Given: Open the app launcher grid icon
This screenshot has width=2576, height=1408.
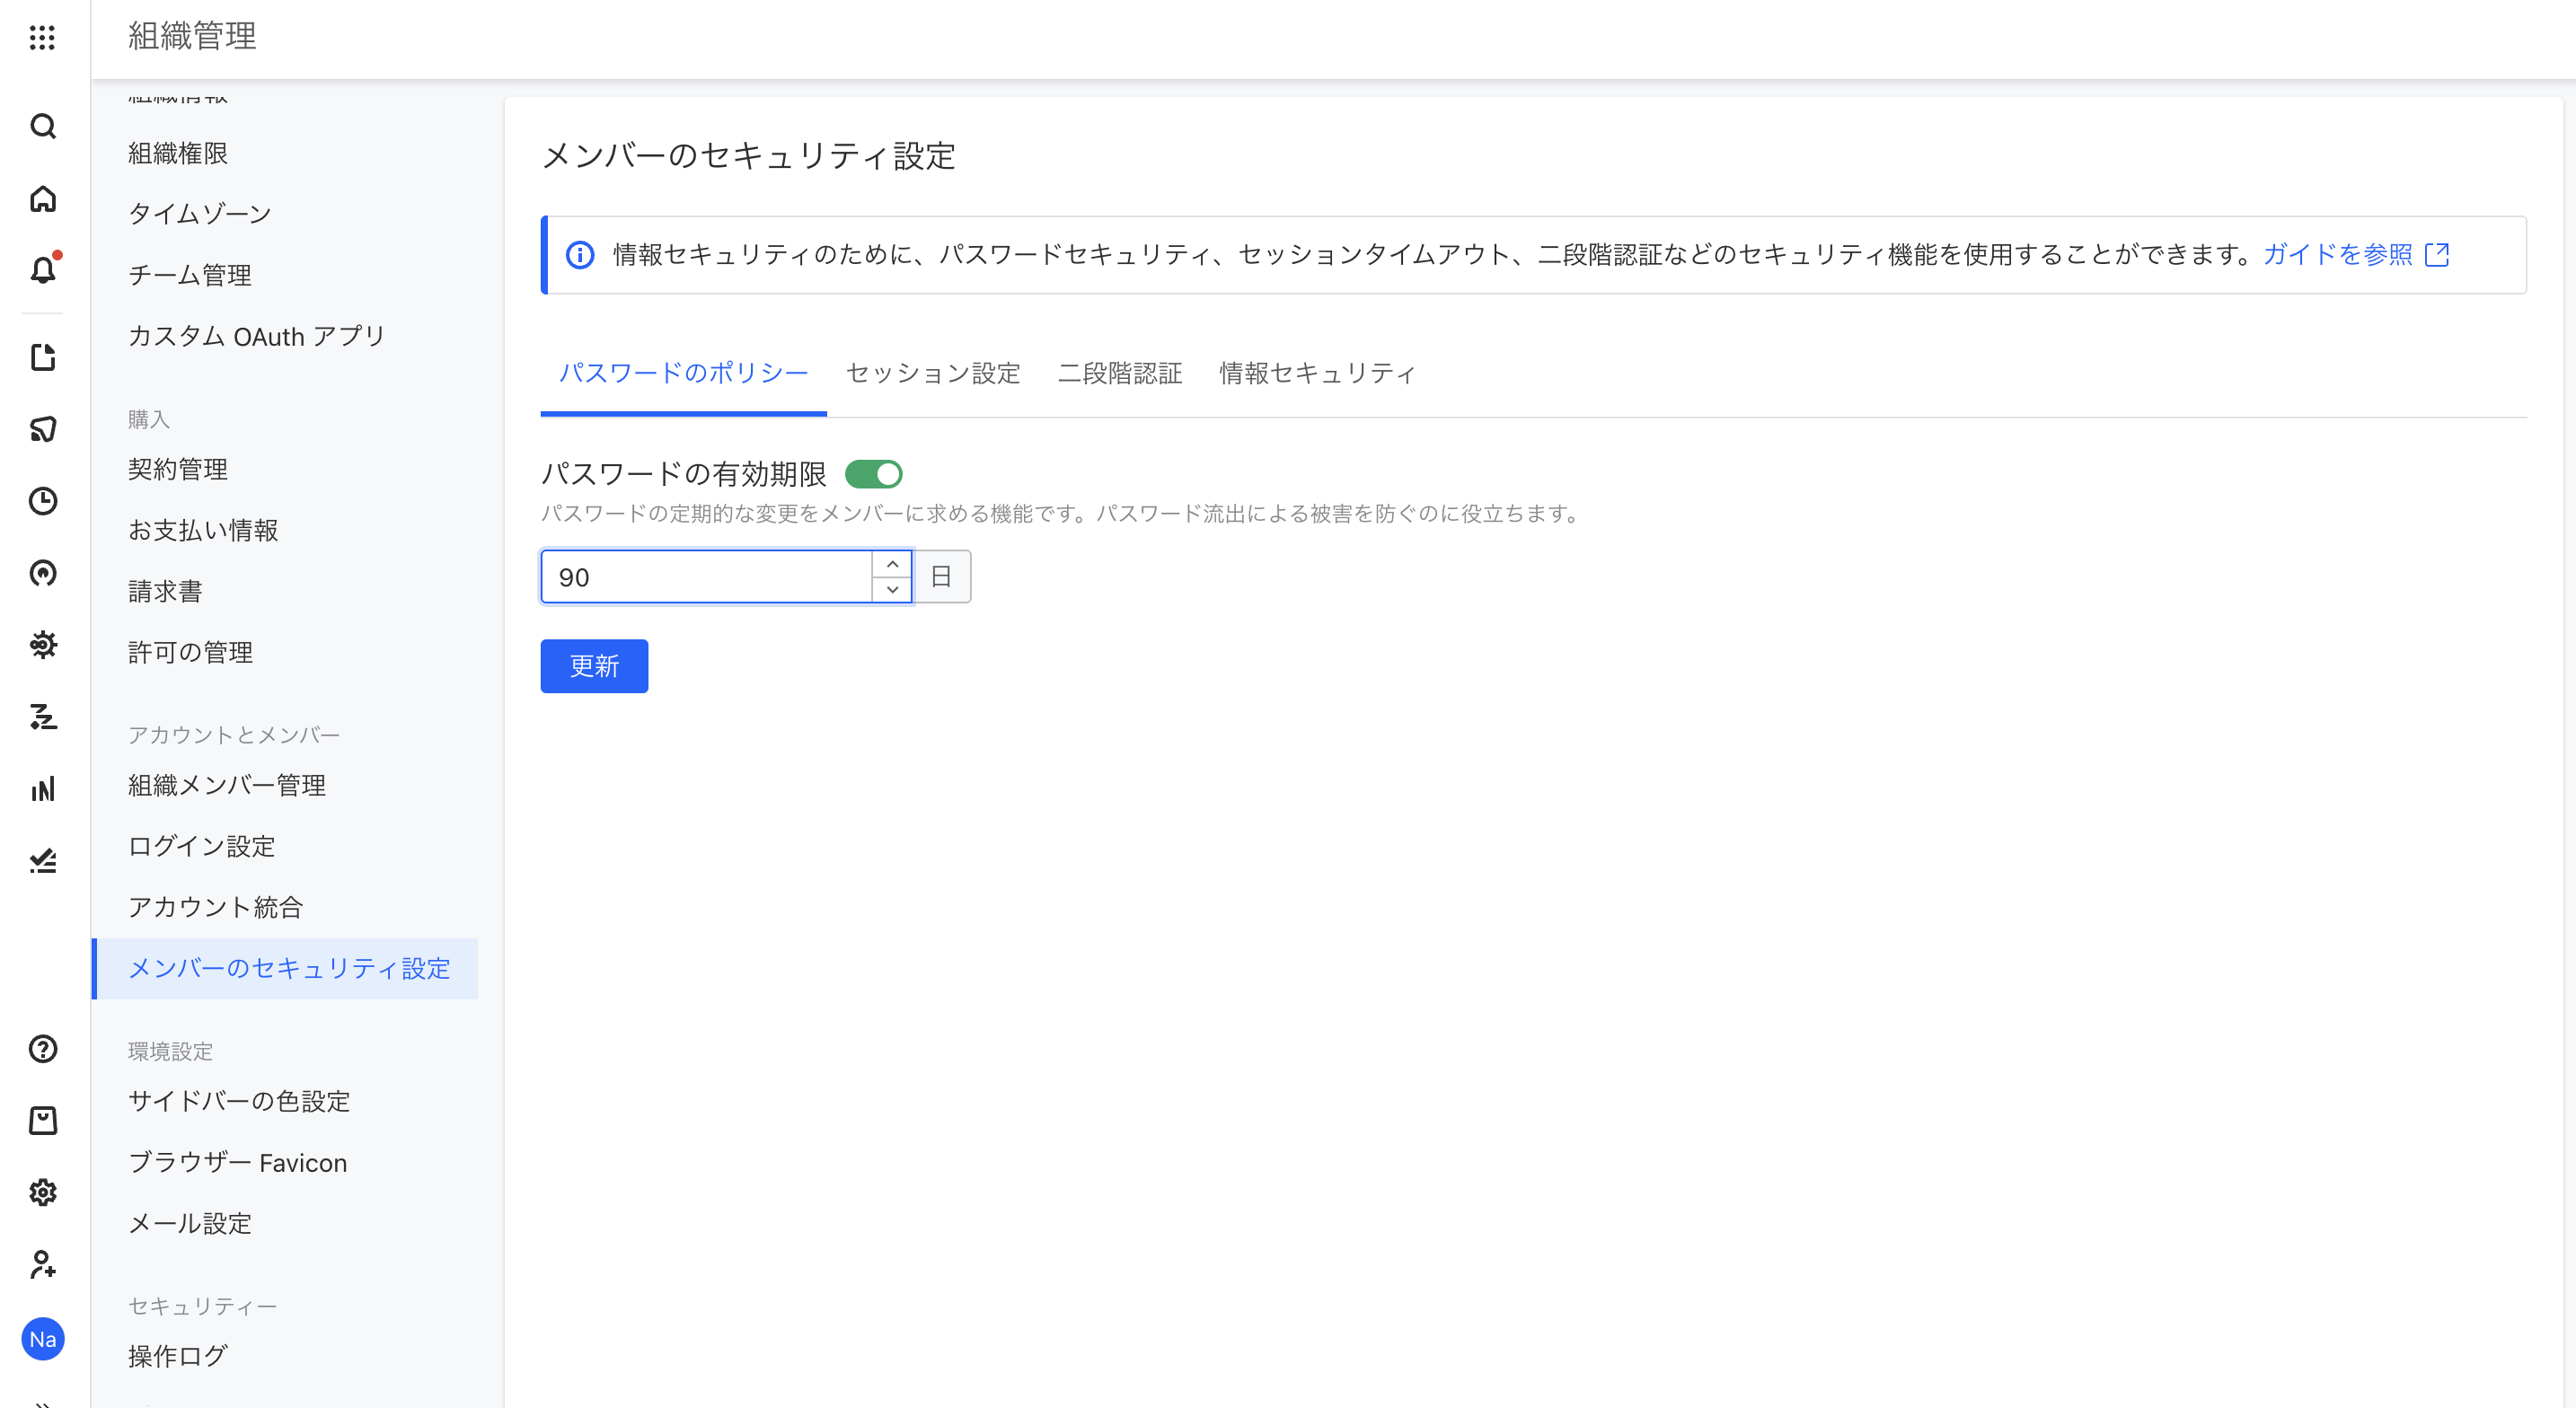Looking at the screenshot, I should point(42,38).
